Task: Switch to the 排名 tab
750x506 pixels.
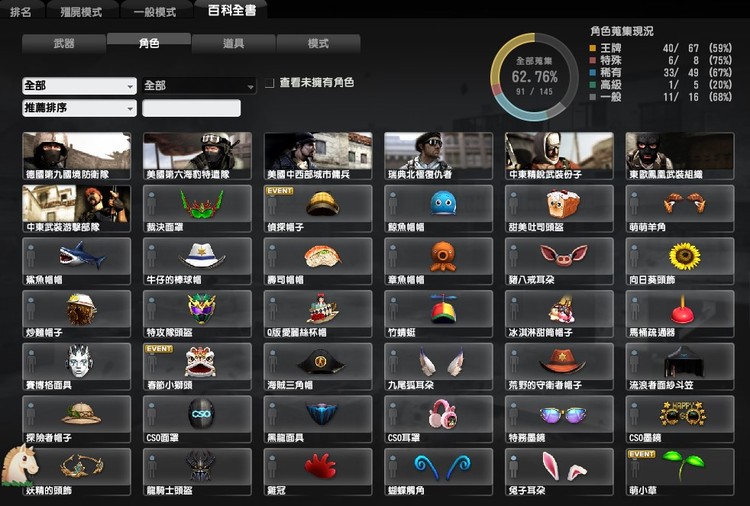Action: pos(21,11)
